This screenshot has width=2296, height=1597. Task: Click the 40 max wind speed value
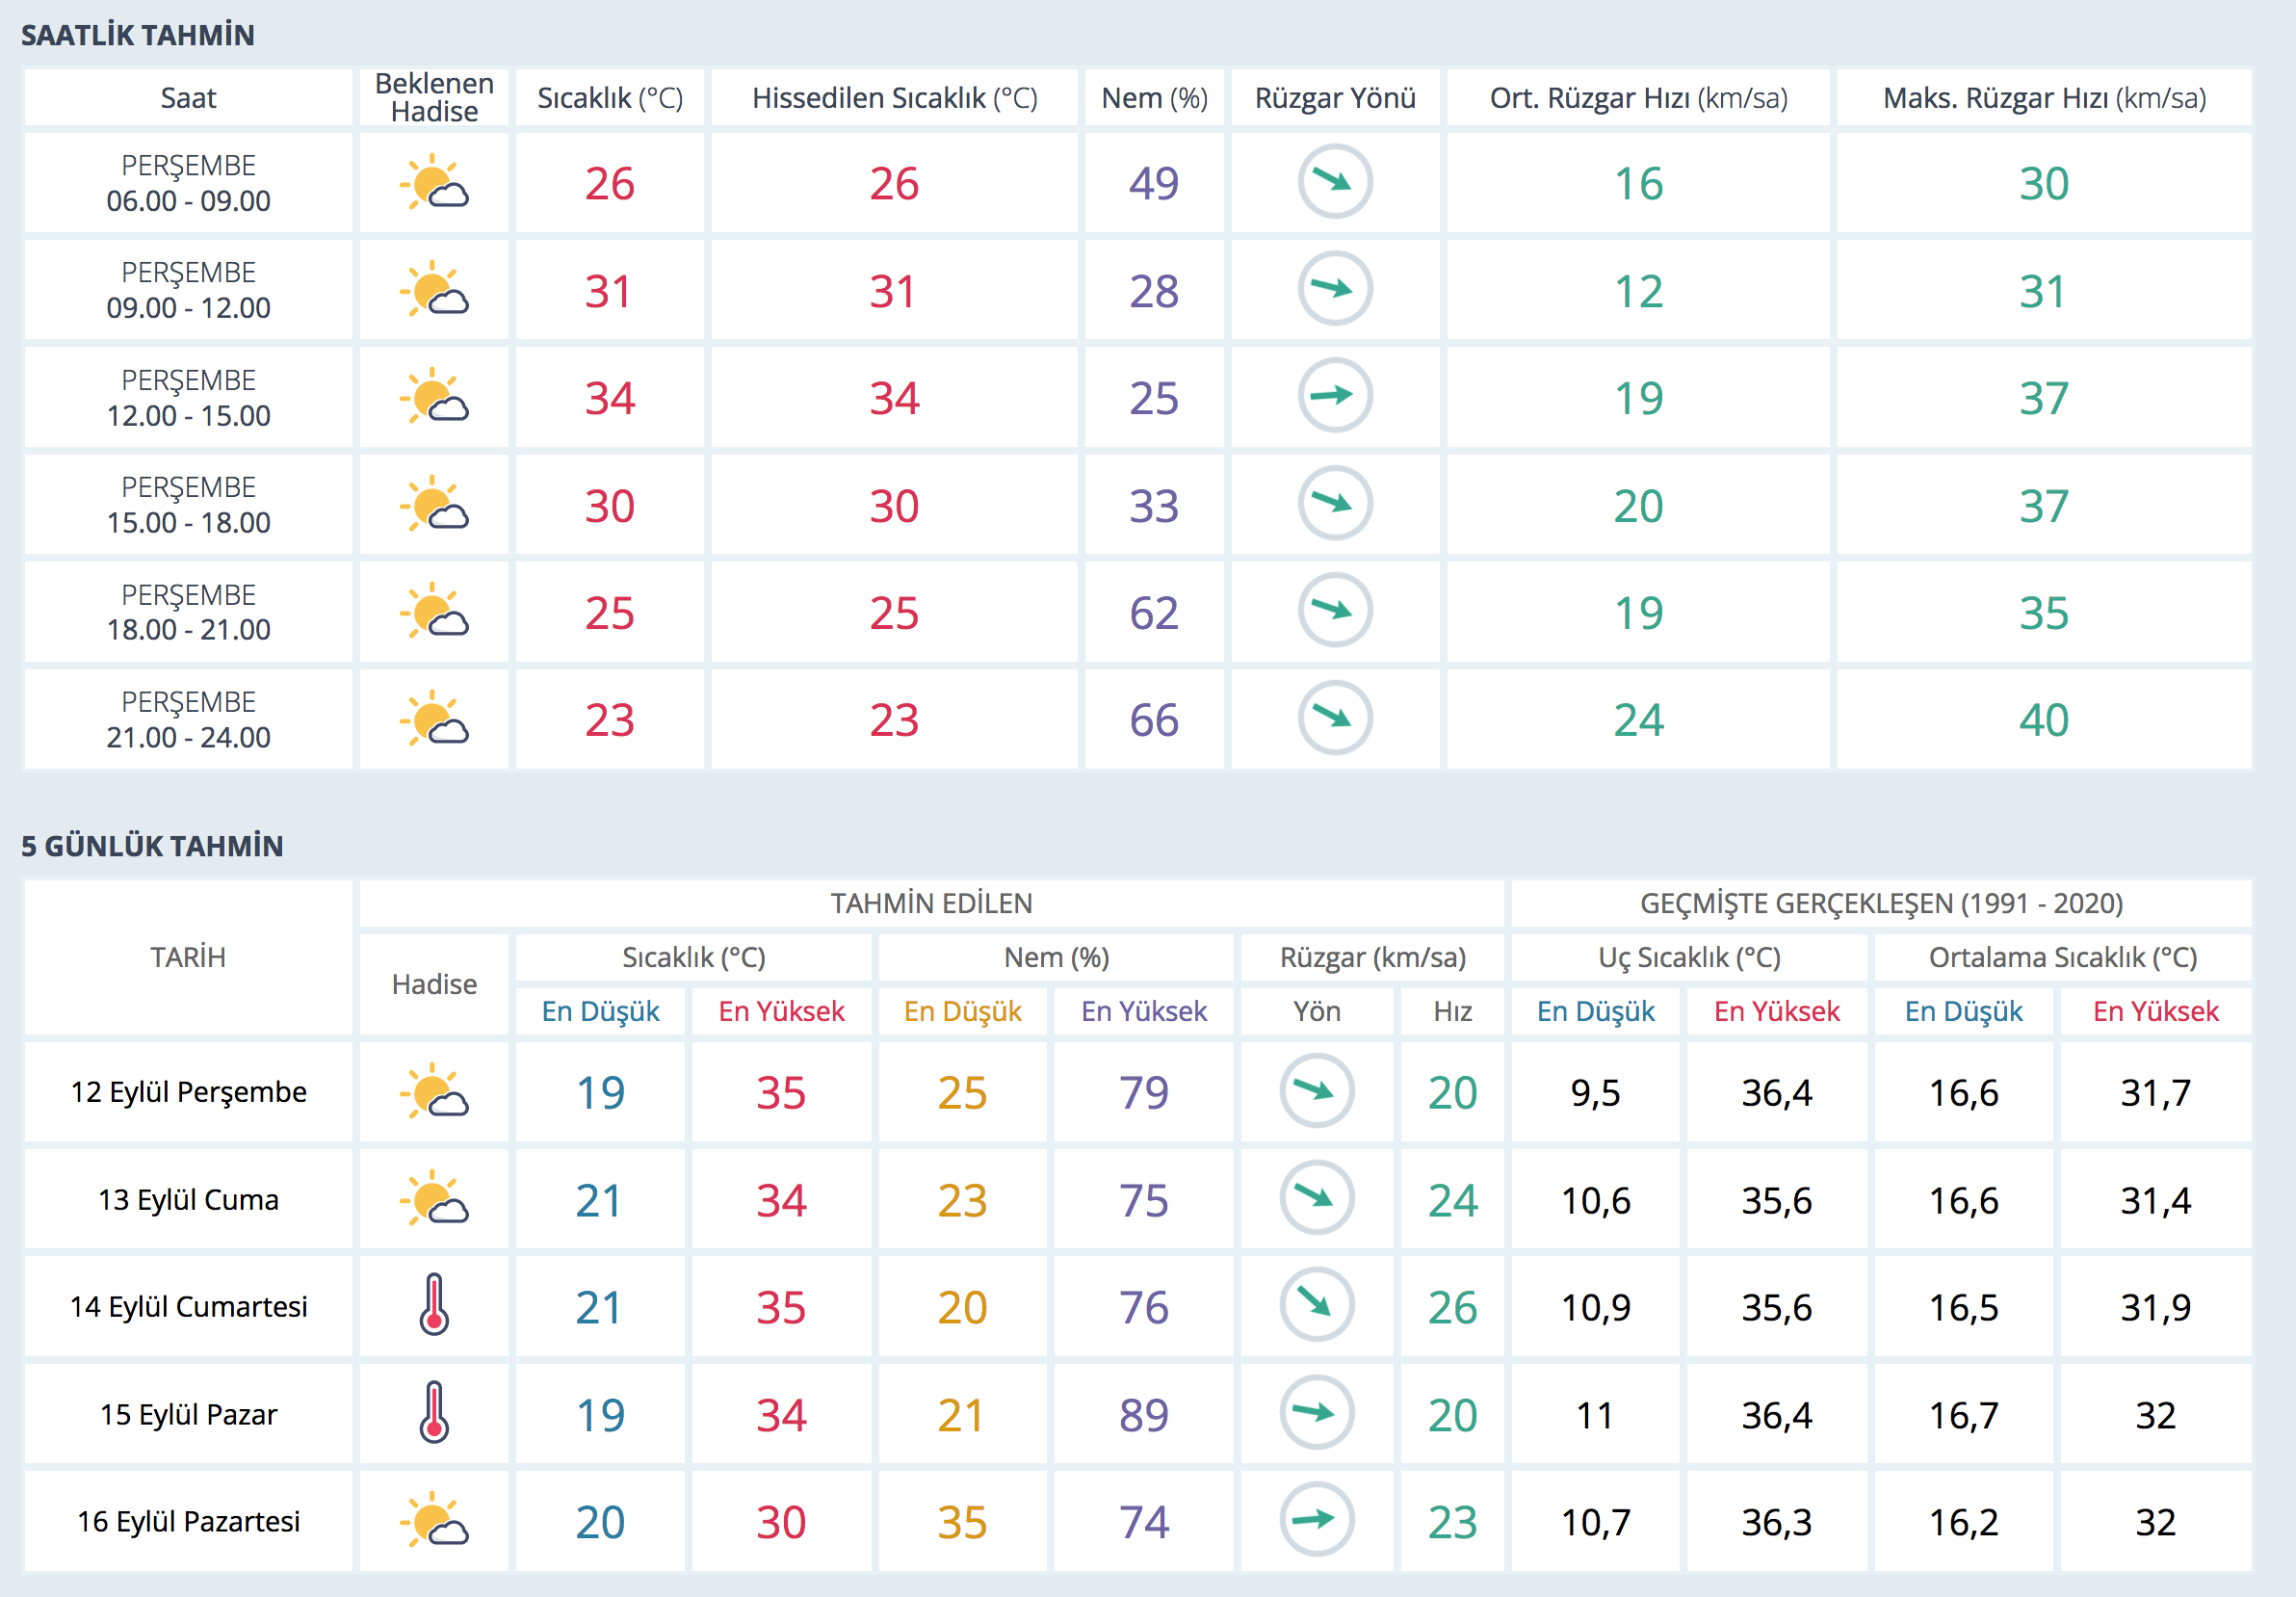click(x=2043, y=720)
